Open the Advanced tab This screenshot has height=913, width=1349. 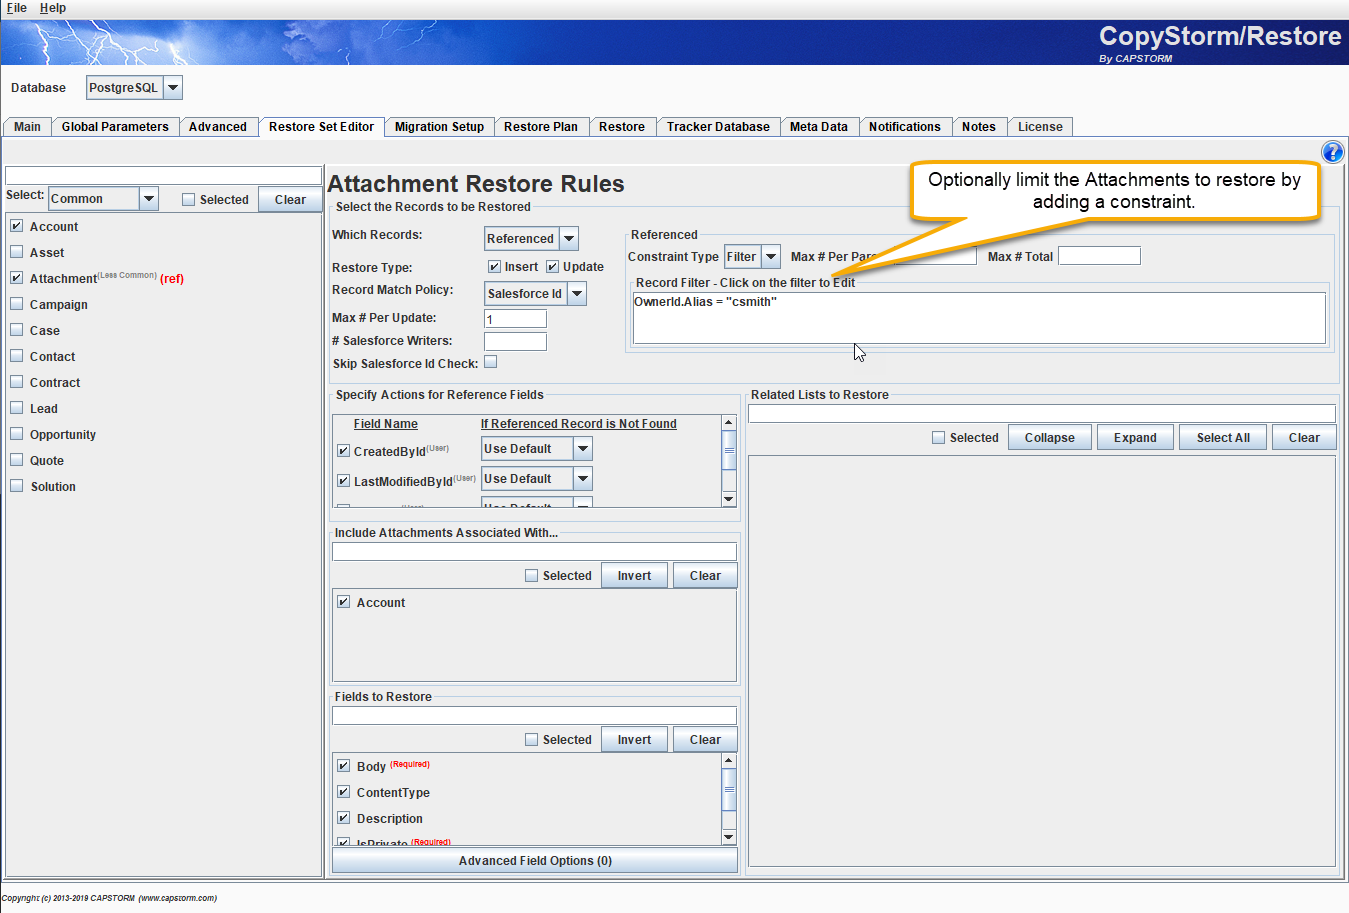coord(217,127)
